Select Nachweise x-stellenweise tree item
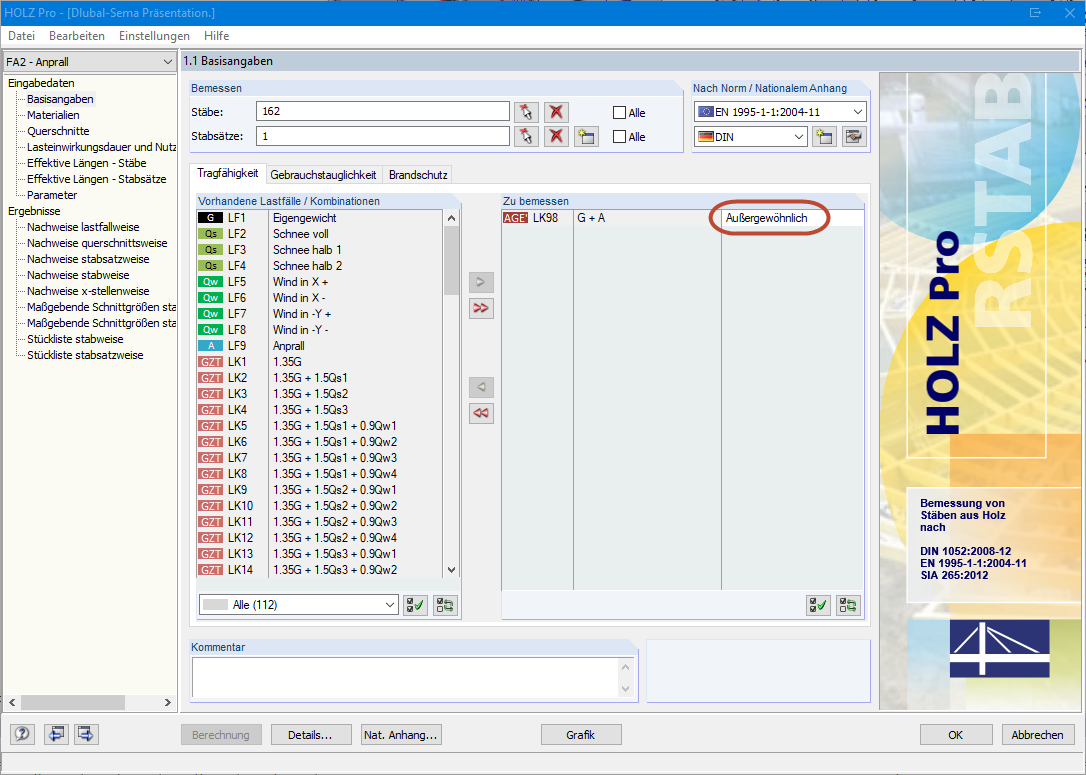The width and height of the screenshot is (1086, 775). coord(88,291)
